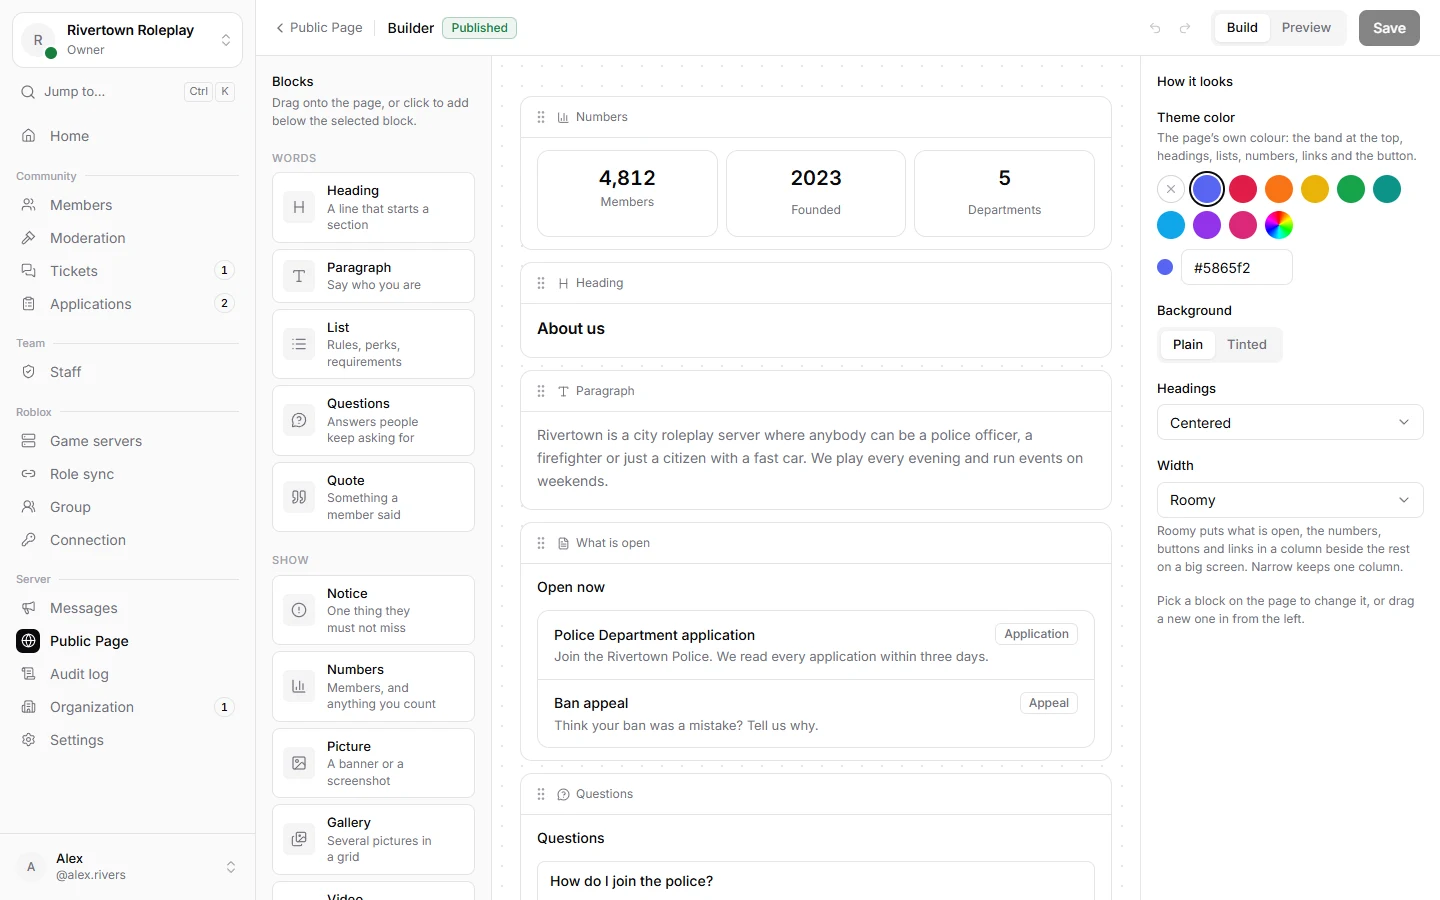Click the Members people icon
Screen dimensions: 1440x900
tap(29, 205)
